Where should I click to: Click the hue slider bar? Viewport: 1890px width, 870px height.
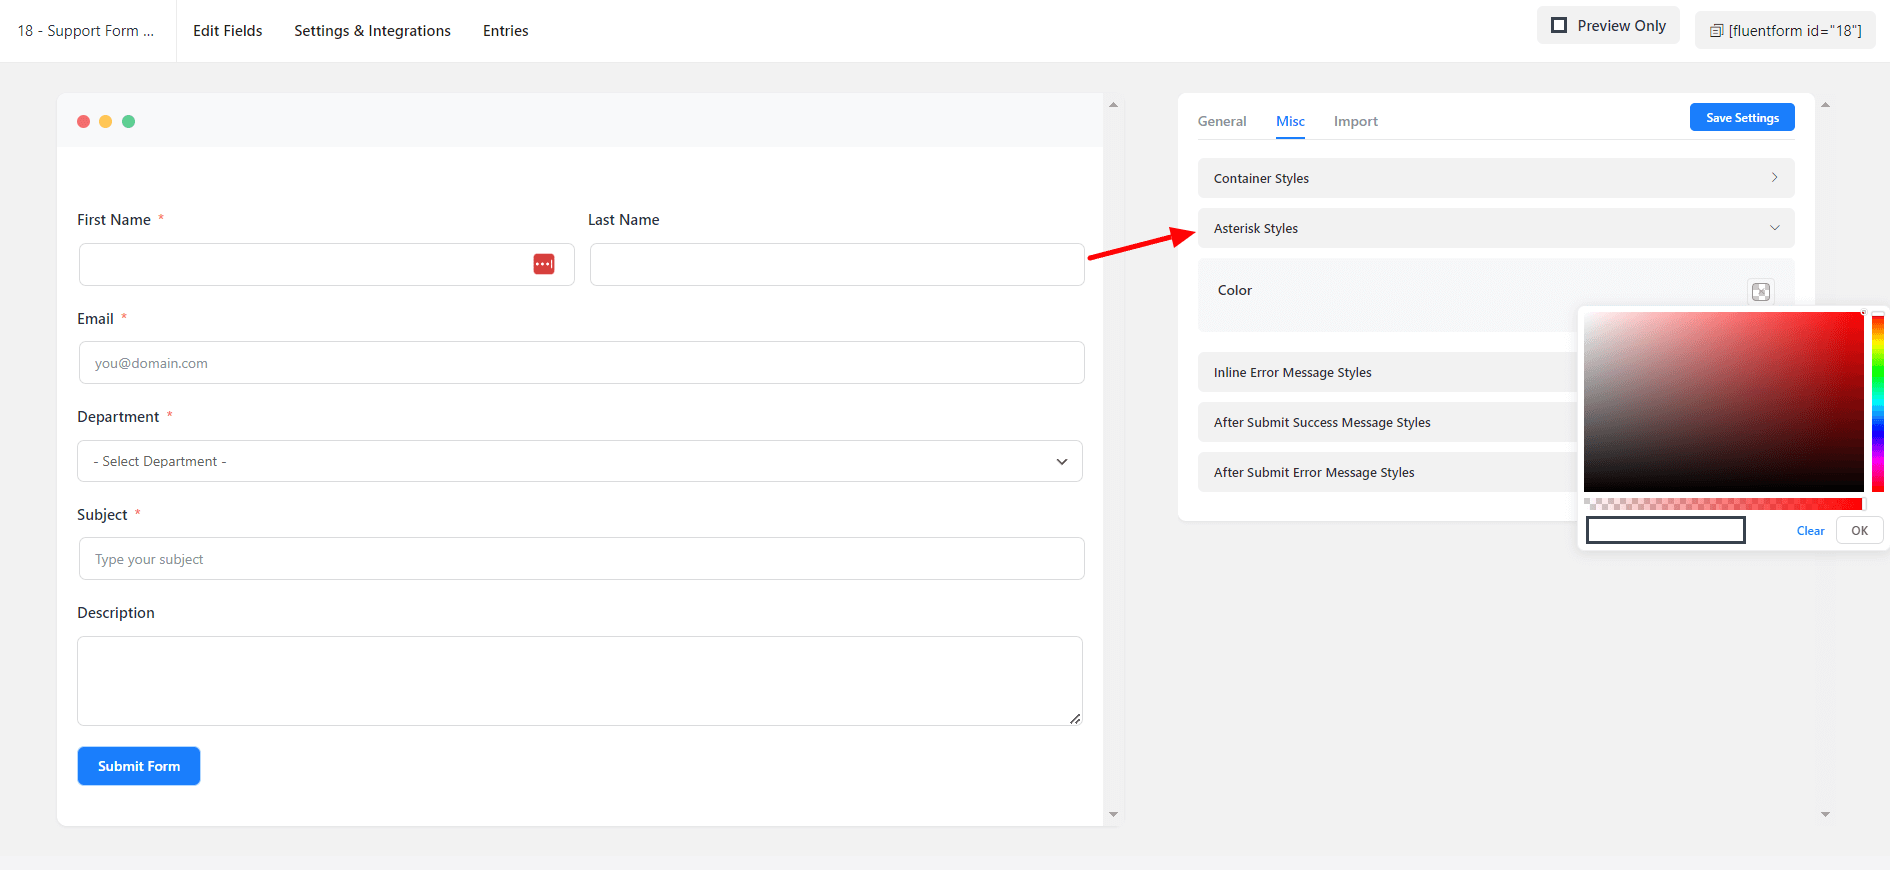[x=1877, y=402]
